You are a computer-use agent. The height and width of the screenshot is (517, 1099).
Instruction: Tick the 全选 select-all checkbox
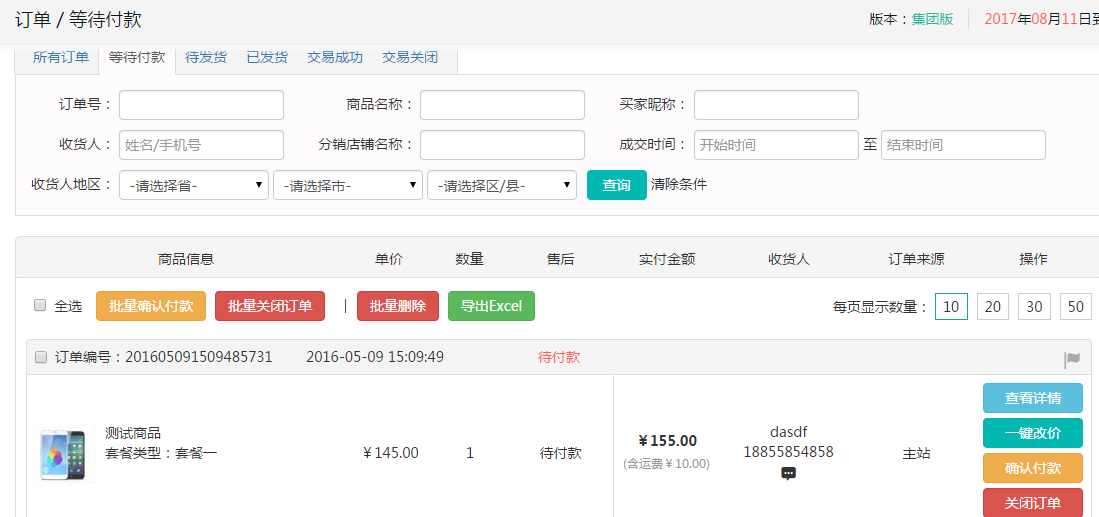coord(41,306)
